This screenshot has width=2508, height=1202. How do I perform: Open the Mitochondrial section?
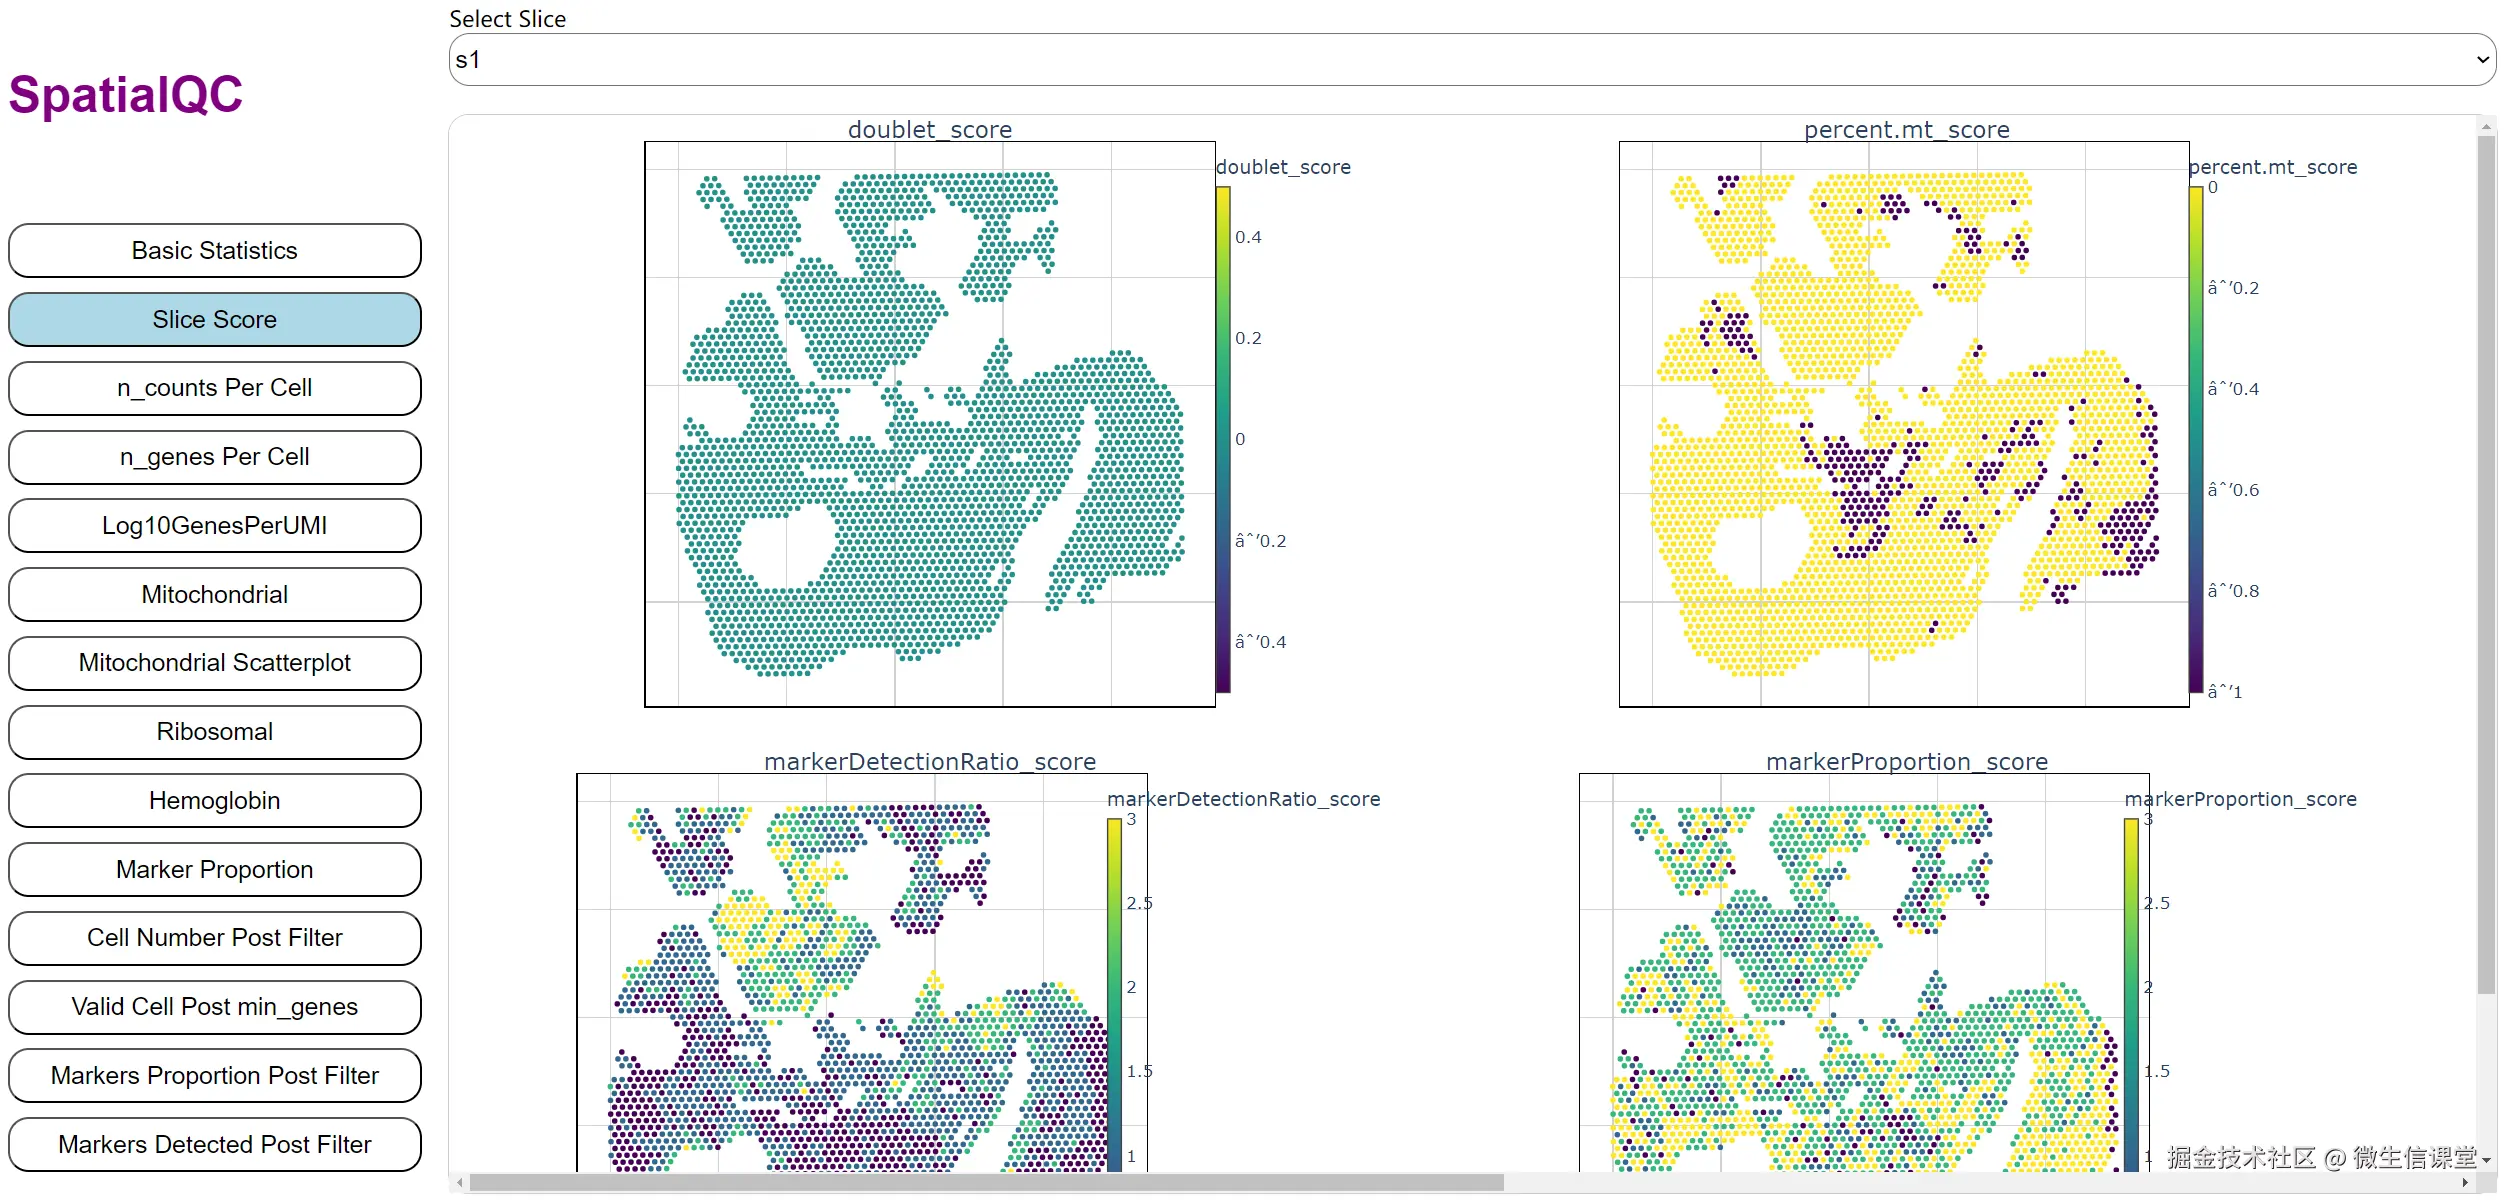pos(214,595)
